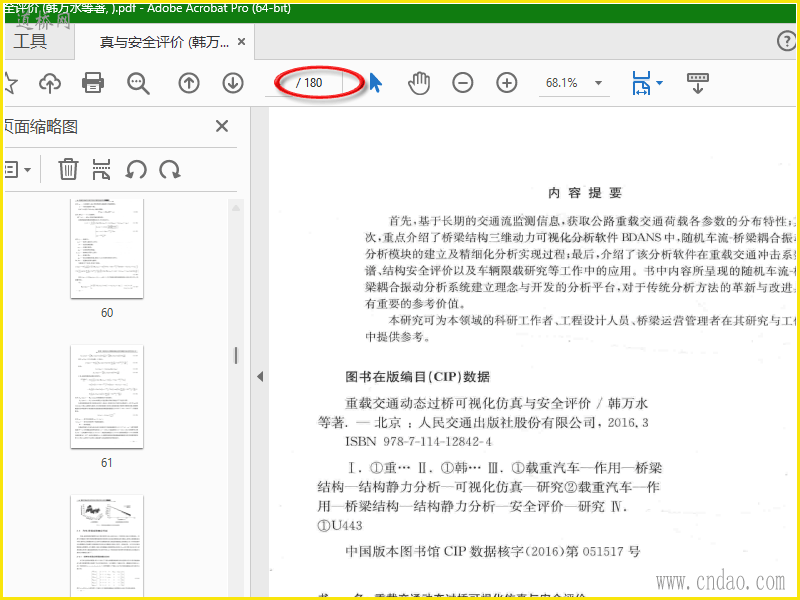Click the read mode keyboard-arrow icon

[697, 83]
